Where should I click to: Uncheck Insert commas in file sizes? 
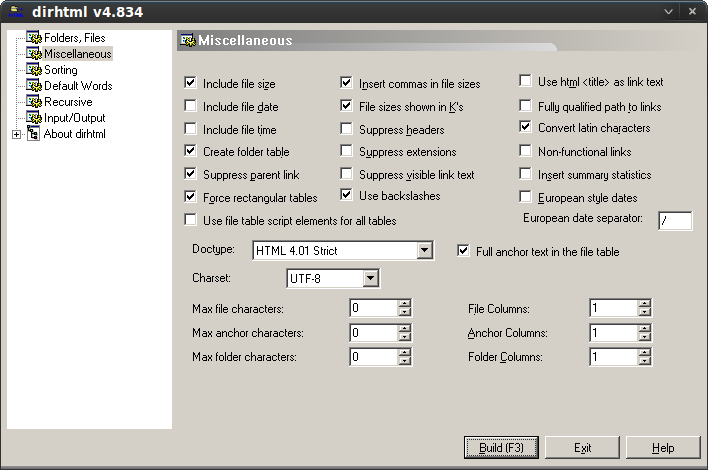[347, 83]
